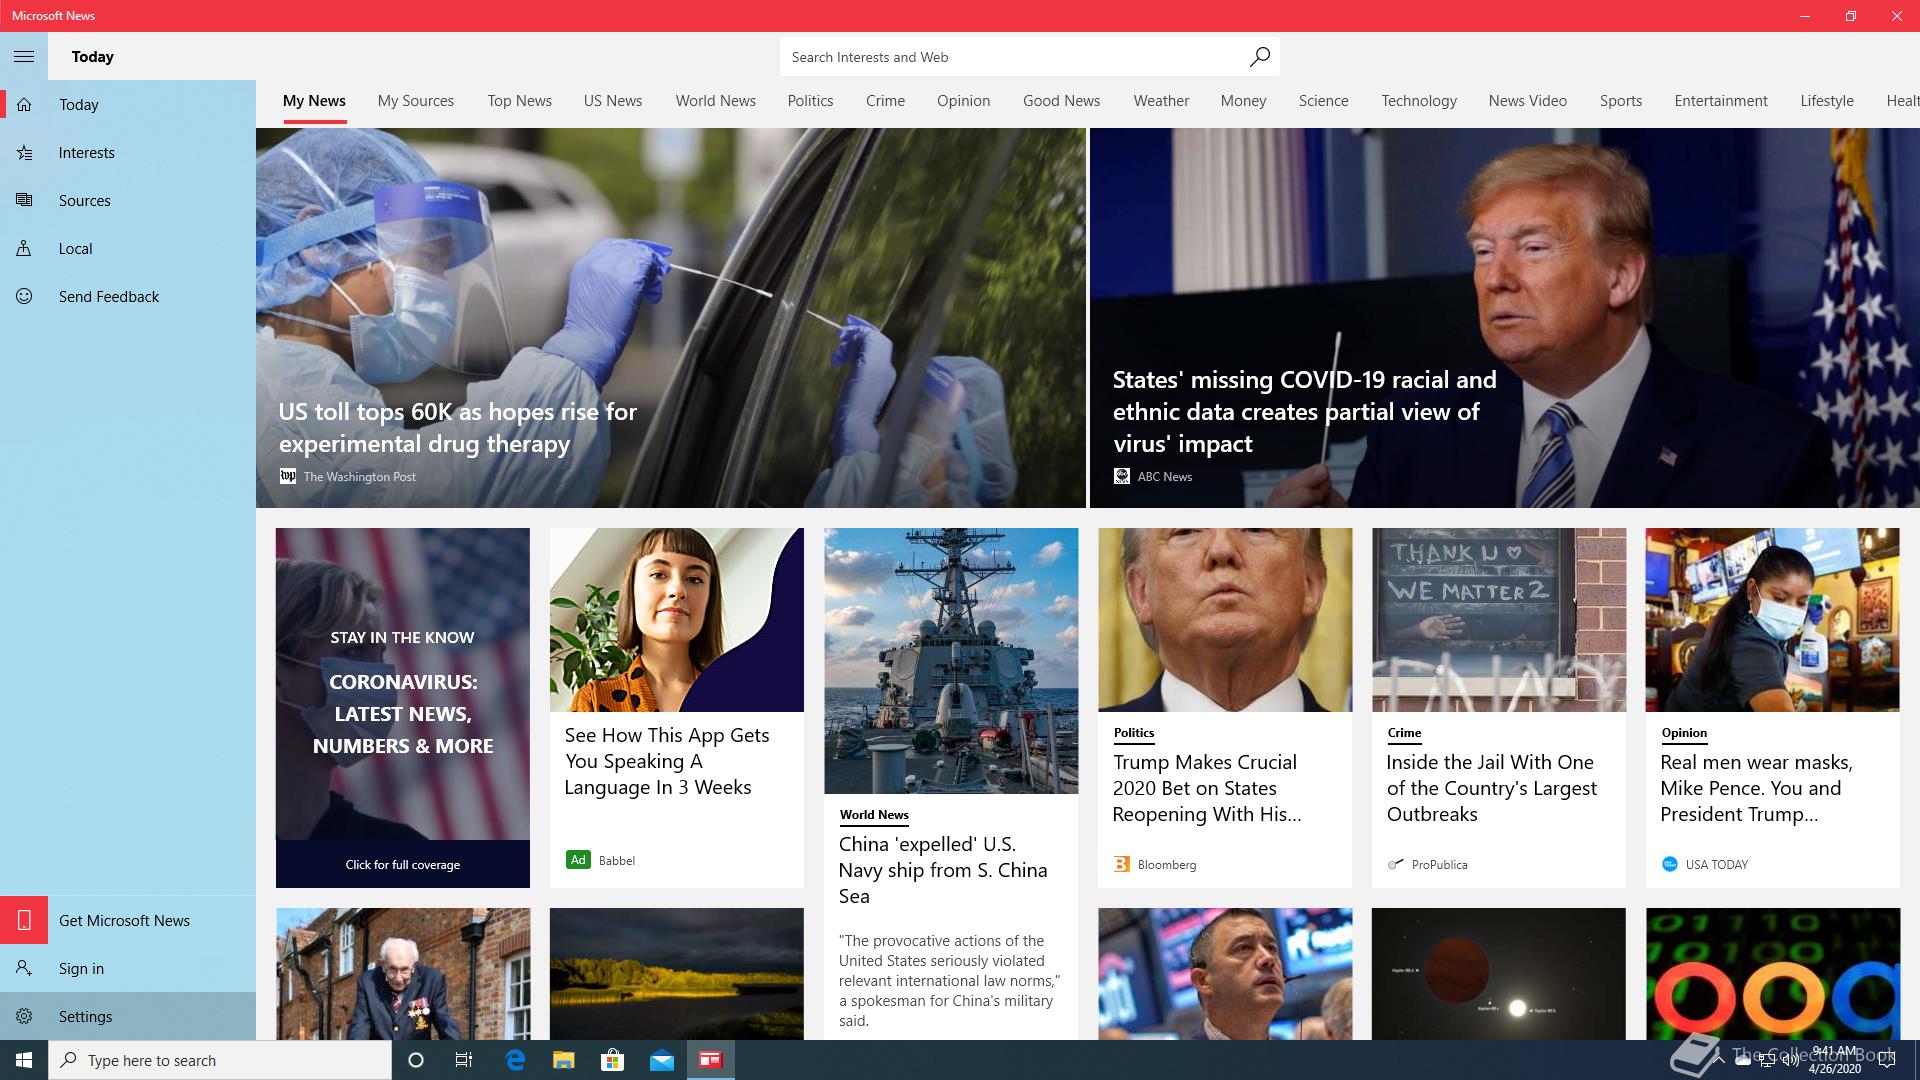
Task: Click the Windows 'Type here to search' box
Action: [x=220, y=1060]
